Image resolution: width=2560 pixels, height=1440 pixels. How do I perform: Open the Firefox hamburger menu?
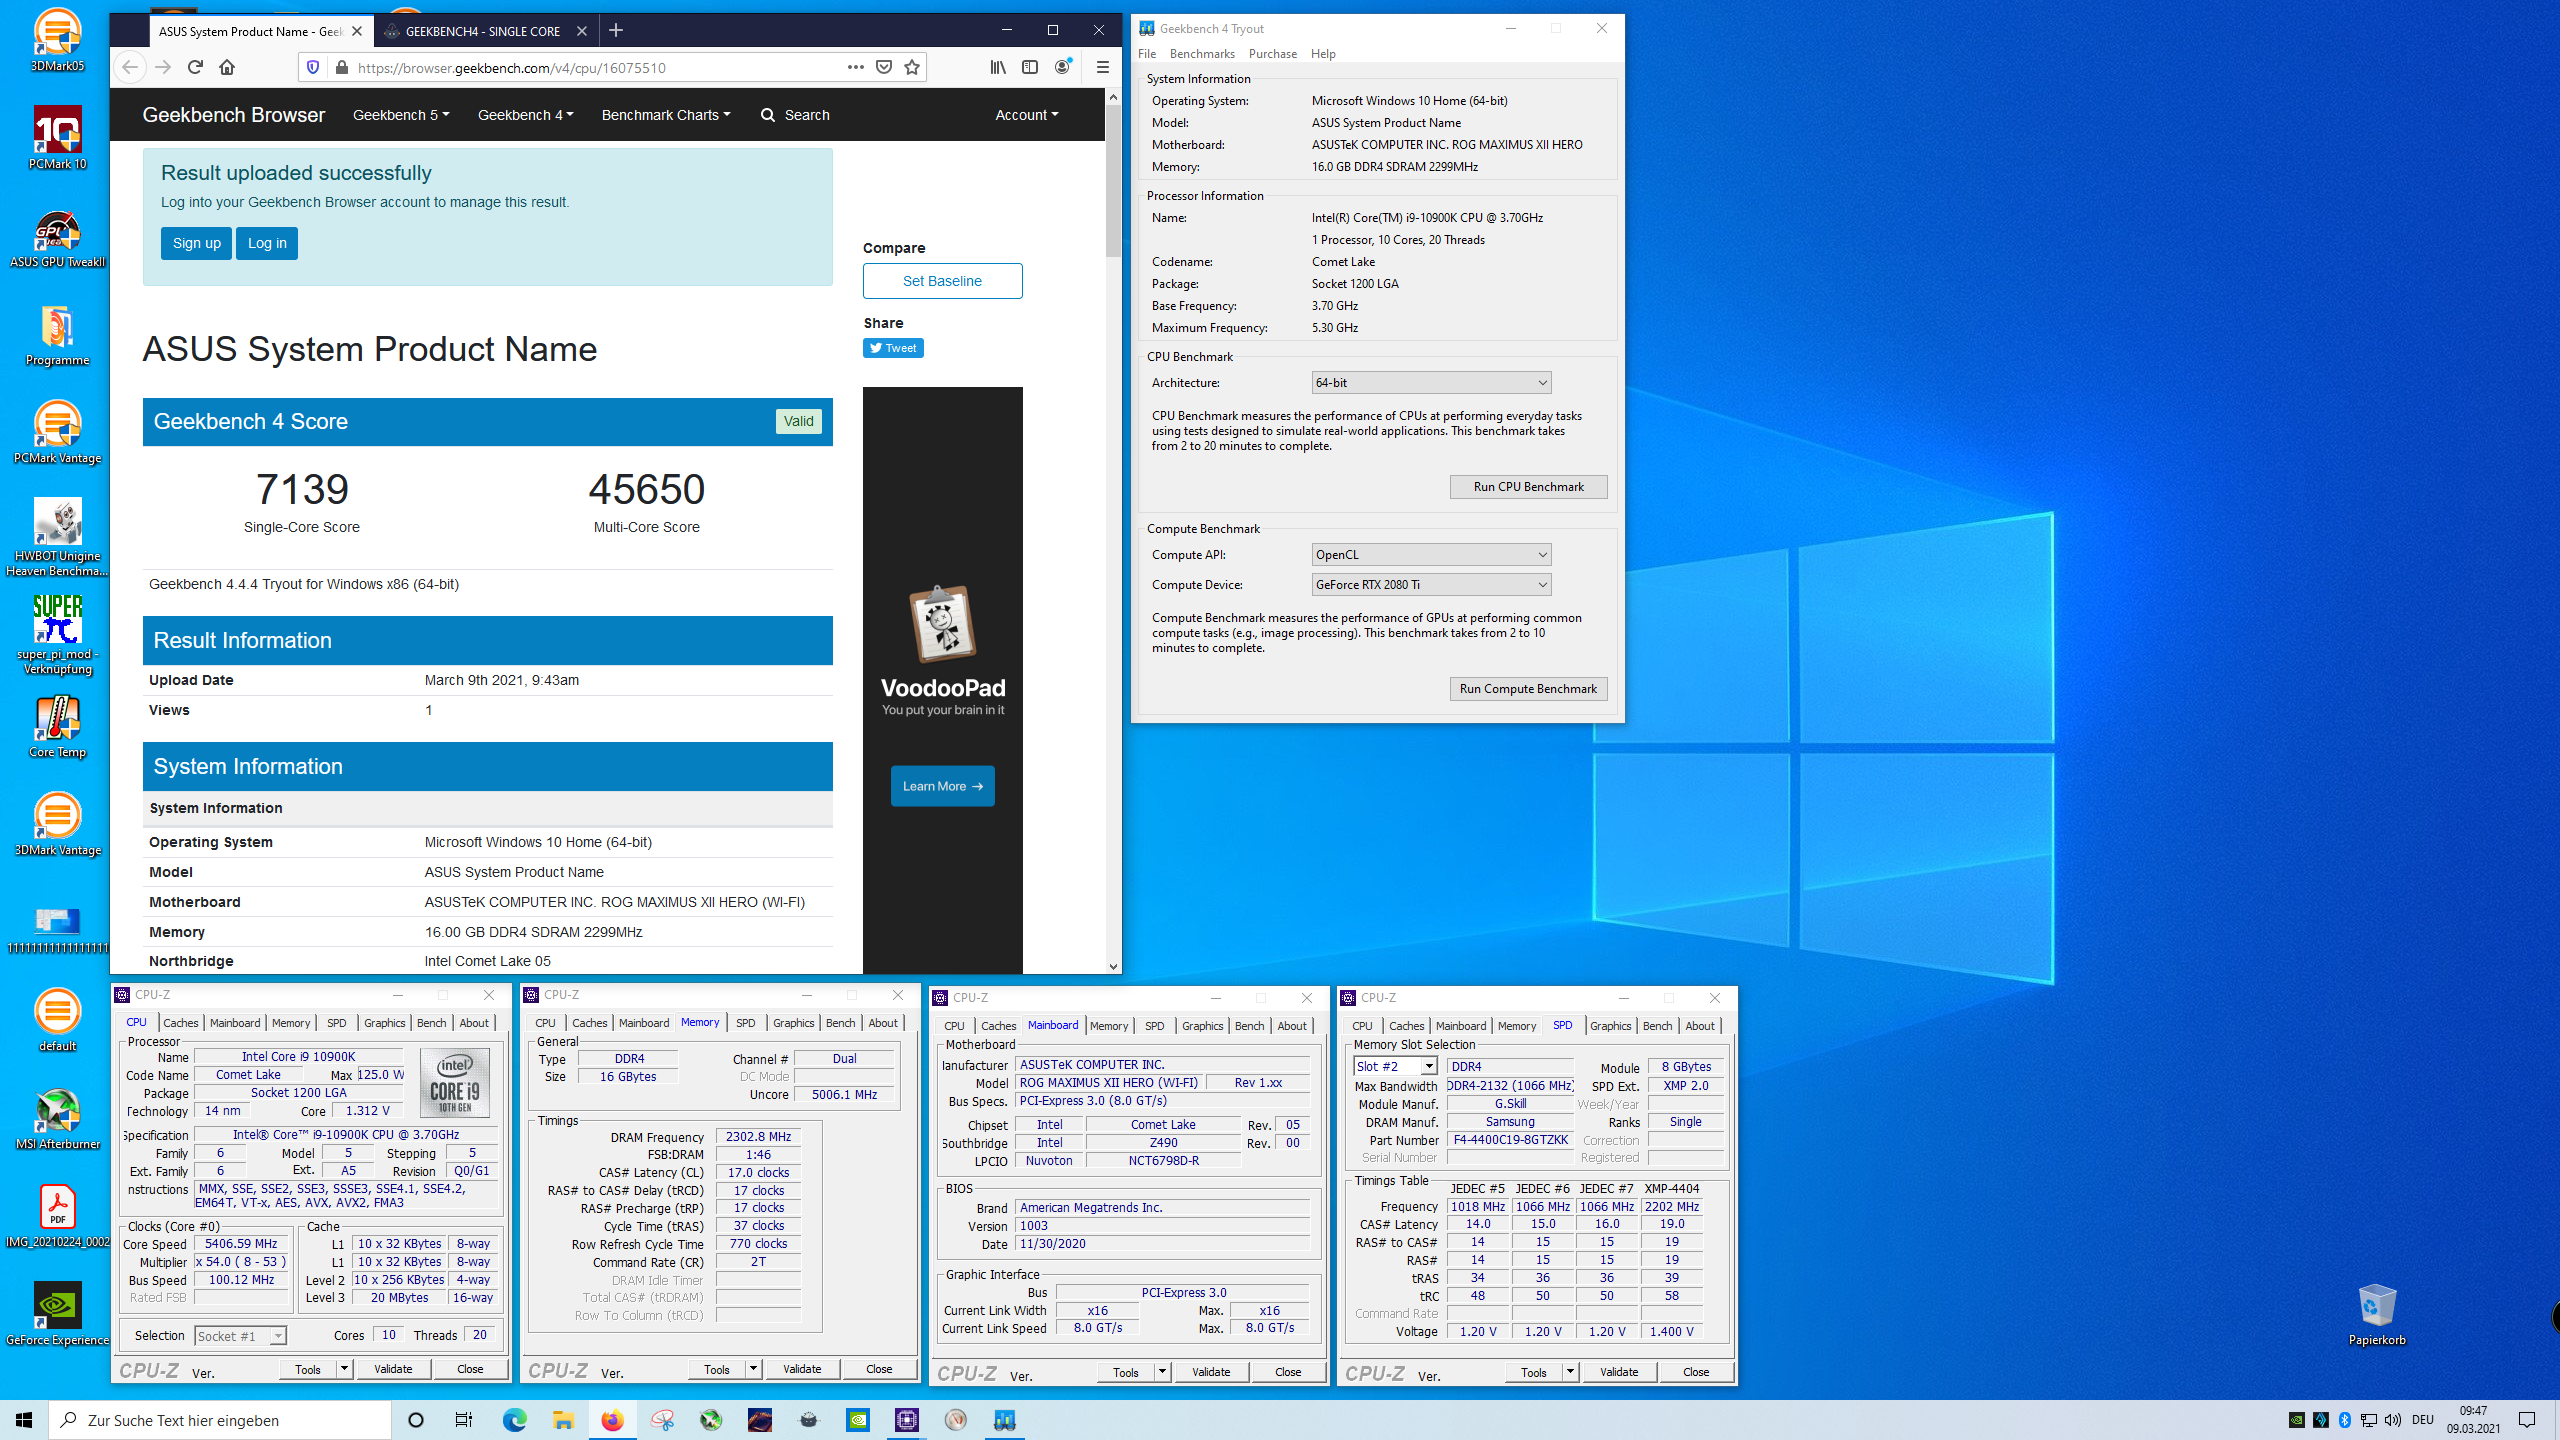(x=1102, y=67)
